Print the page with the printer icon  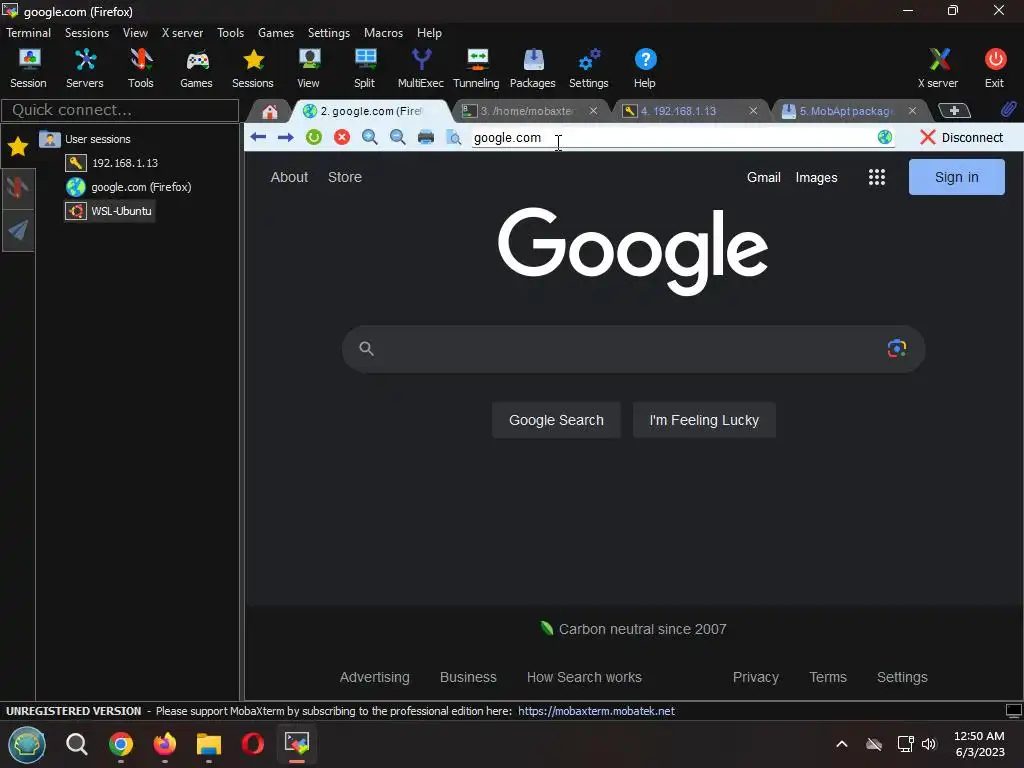click(426, 137)
